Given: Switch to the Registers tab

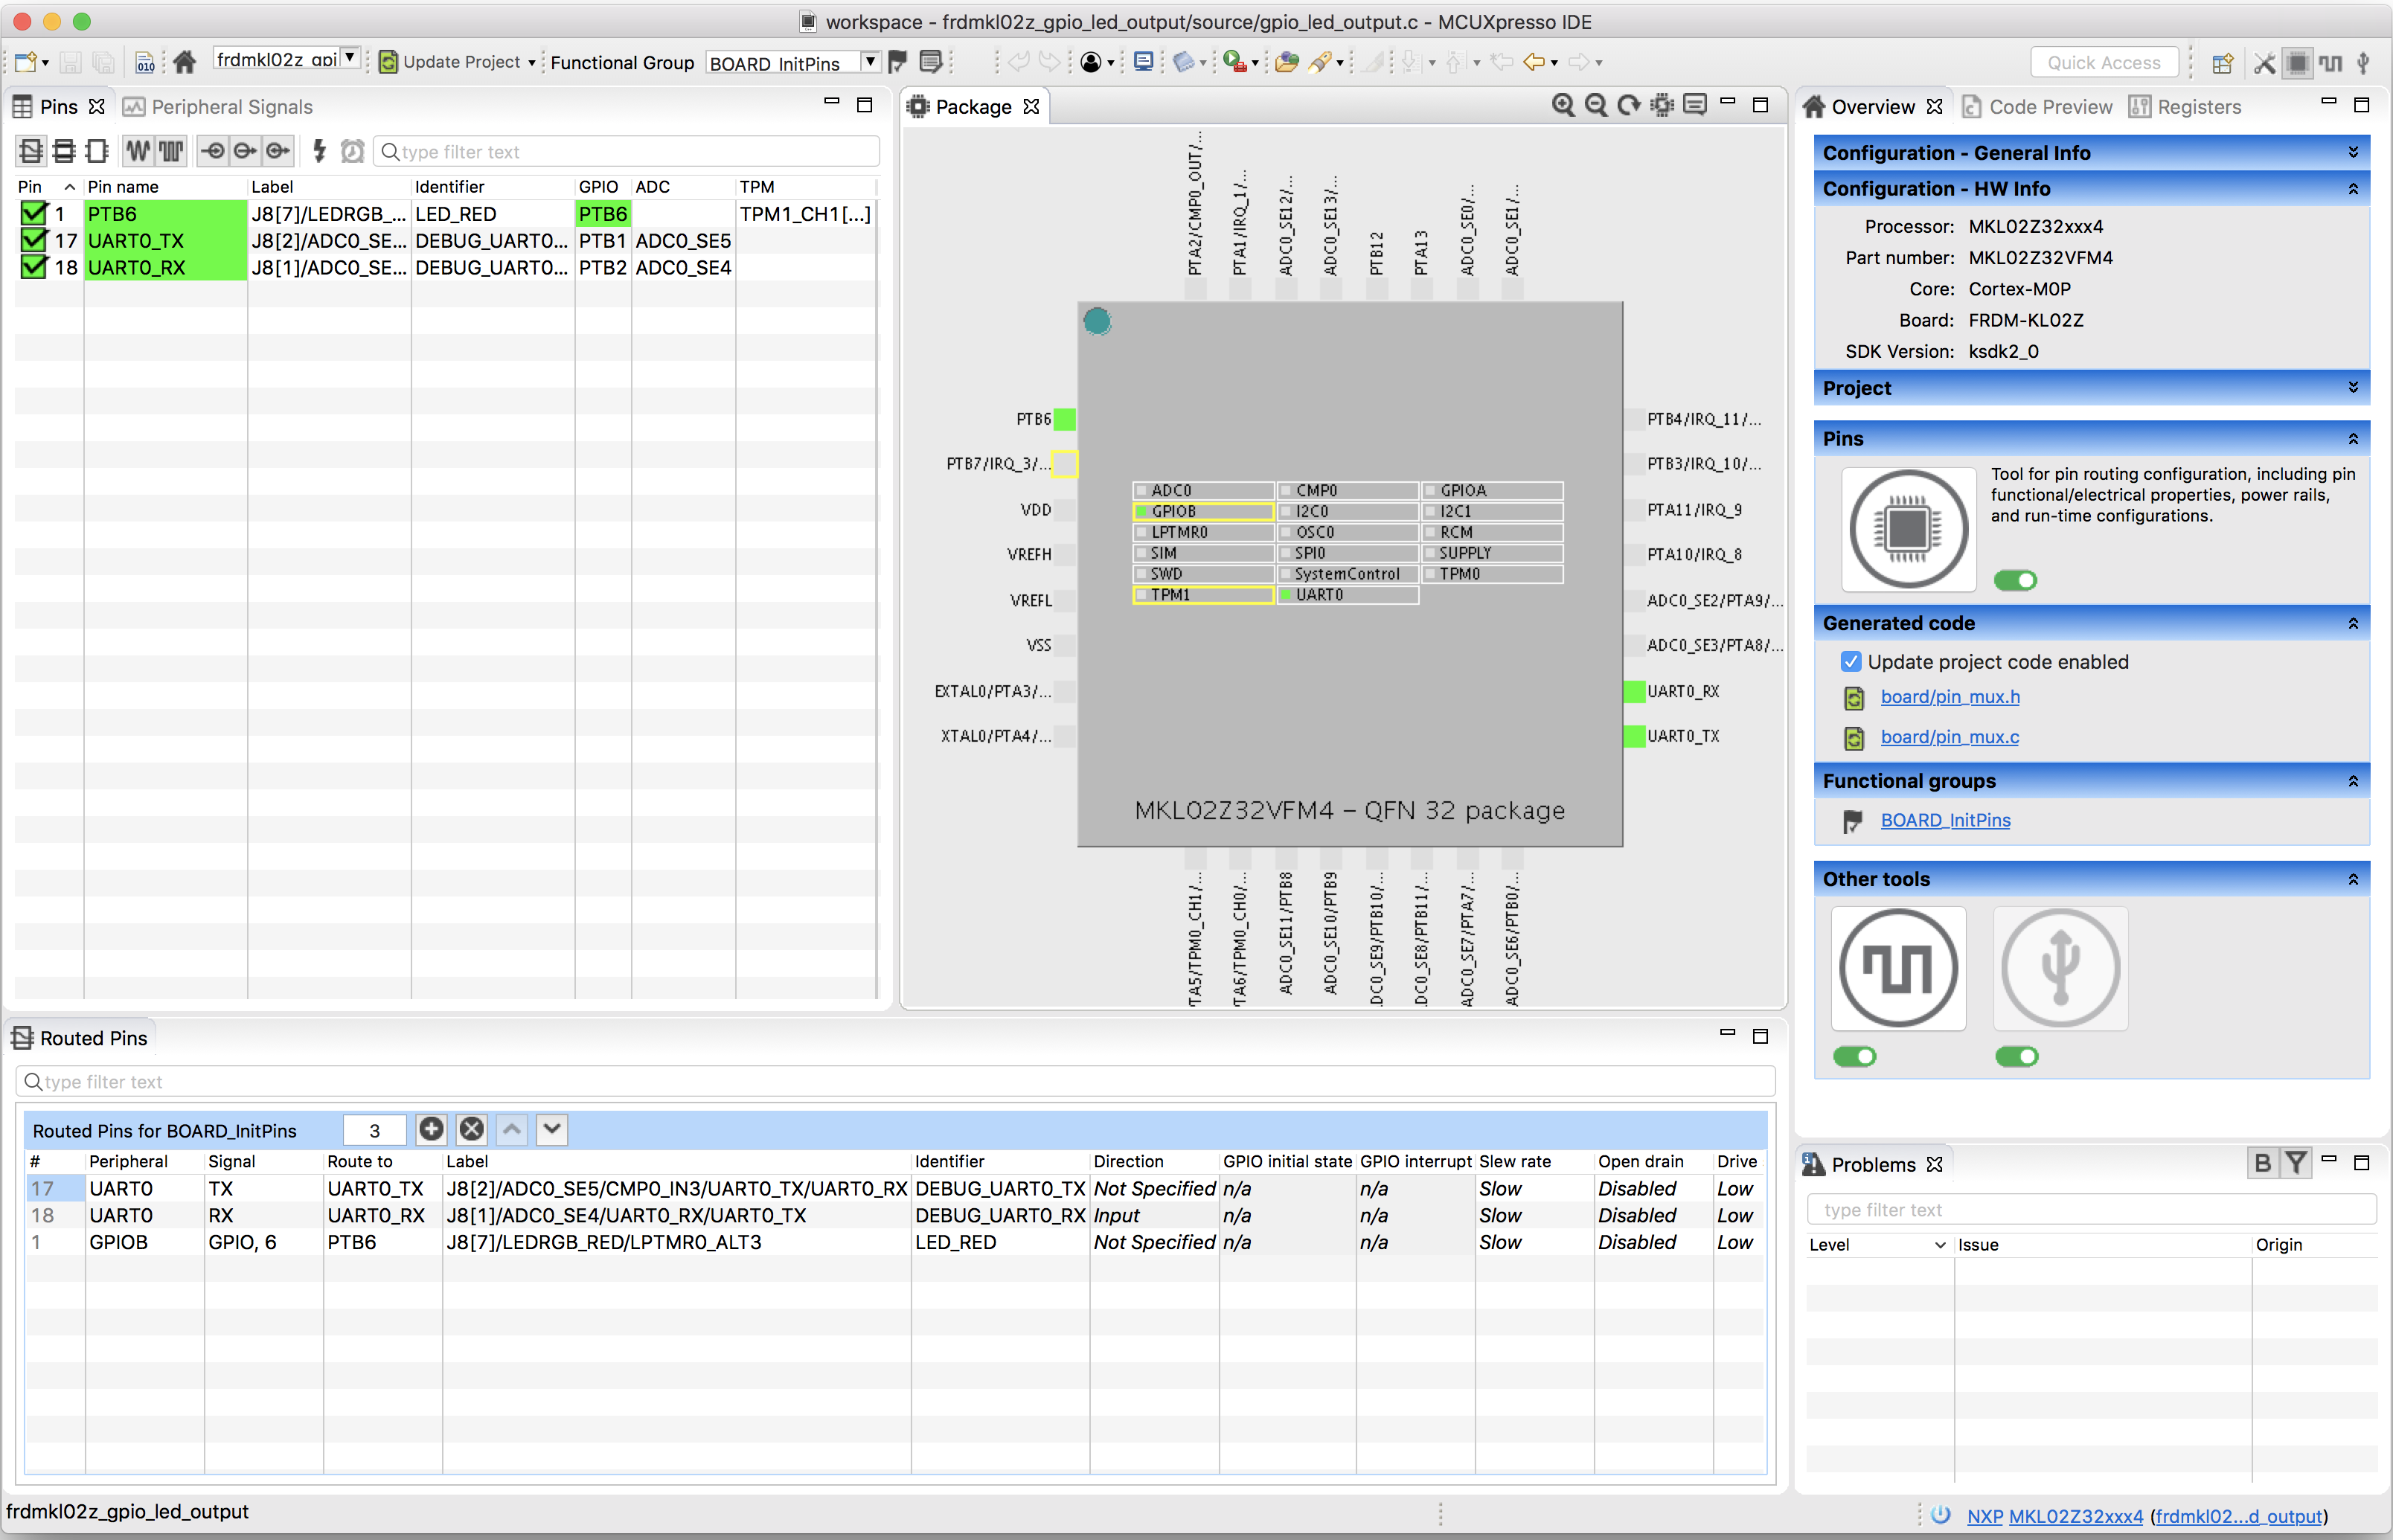Looking at the screenshot, I should coord(2185,106).
